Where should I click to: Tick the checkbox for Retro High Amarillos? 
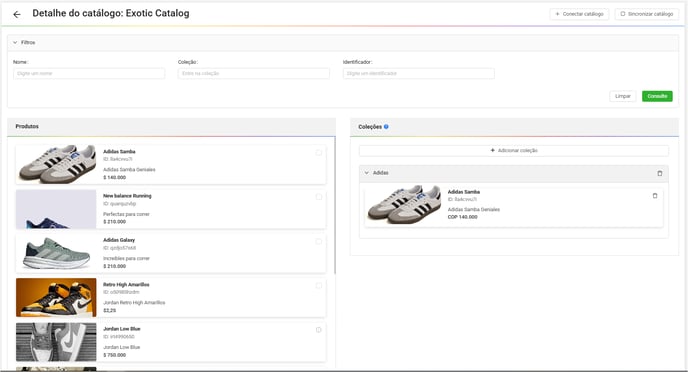pos(319,286)
